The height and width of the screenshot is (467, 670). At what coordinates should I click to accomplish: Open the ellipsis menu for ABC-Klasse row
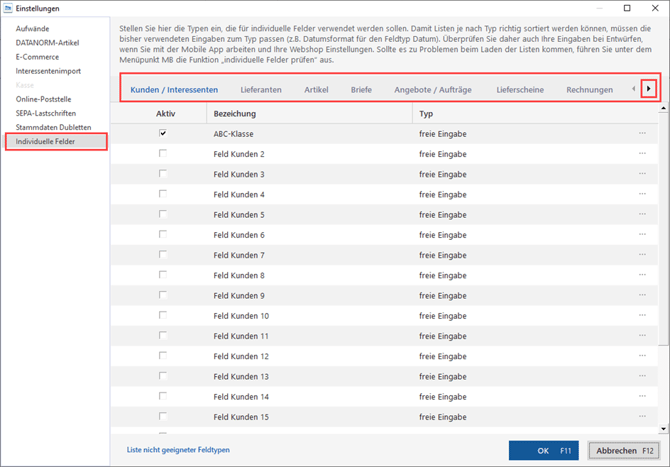[x=642, y=133]
